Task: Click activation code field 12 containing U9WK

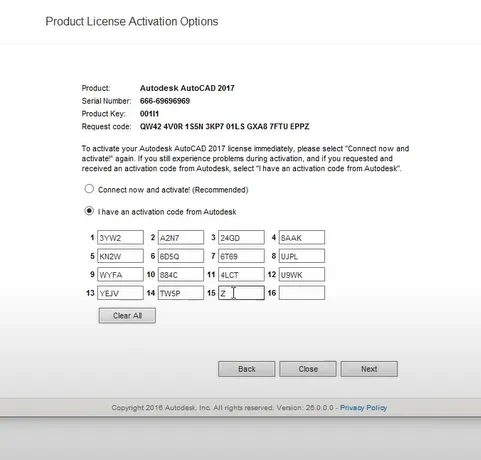Action: click(x=302, y=275)
